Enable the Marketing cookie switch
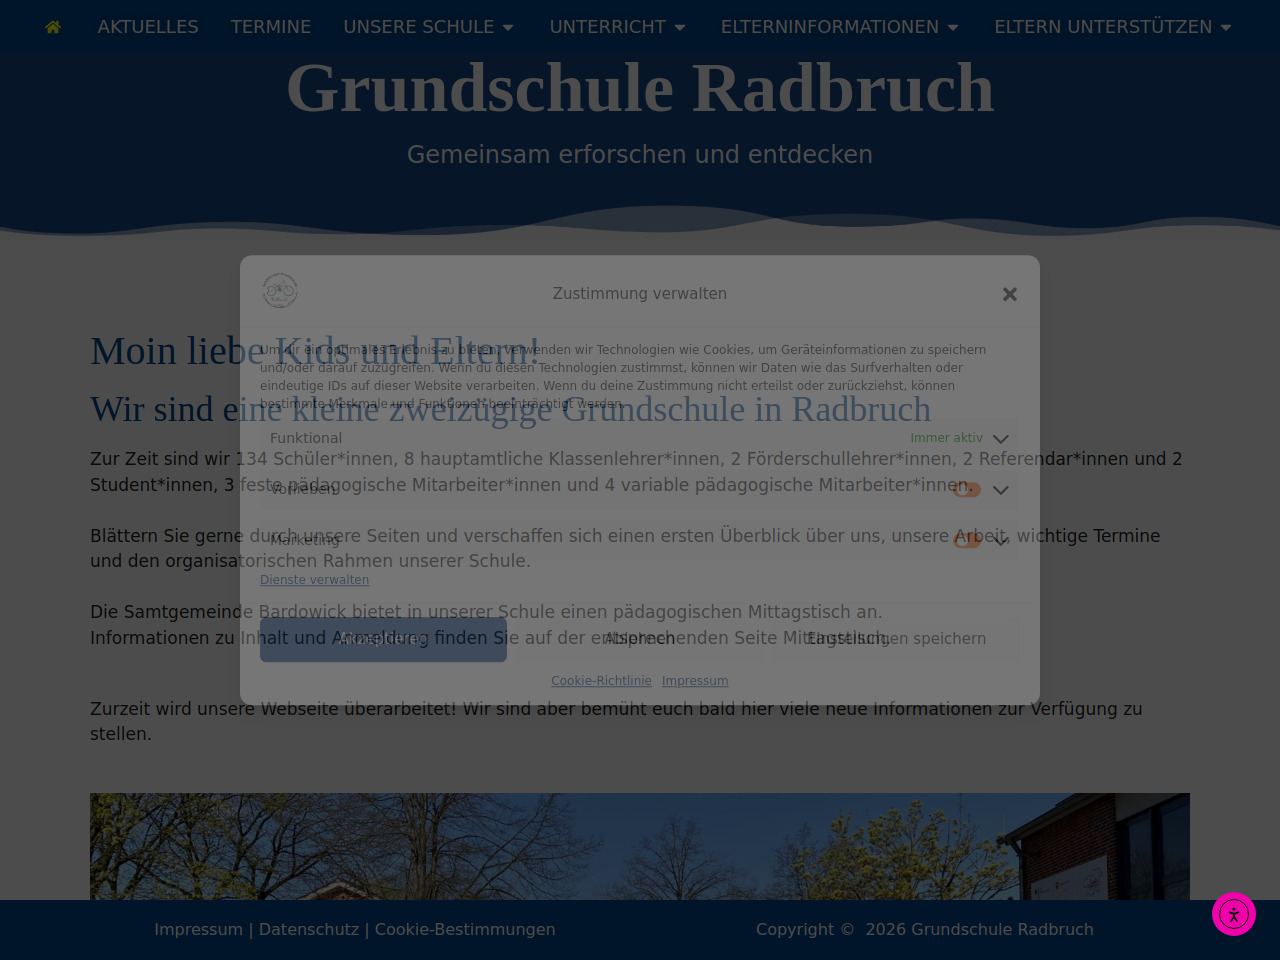The width and height of the screenshot is (1280, 960). point(966,540)
